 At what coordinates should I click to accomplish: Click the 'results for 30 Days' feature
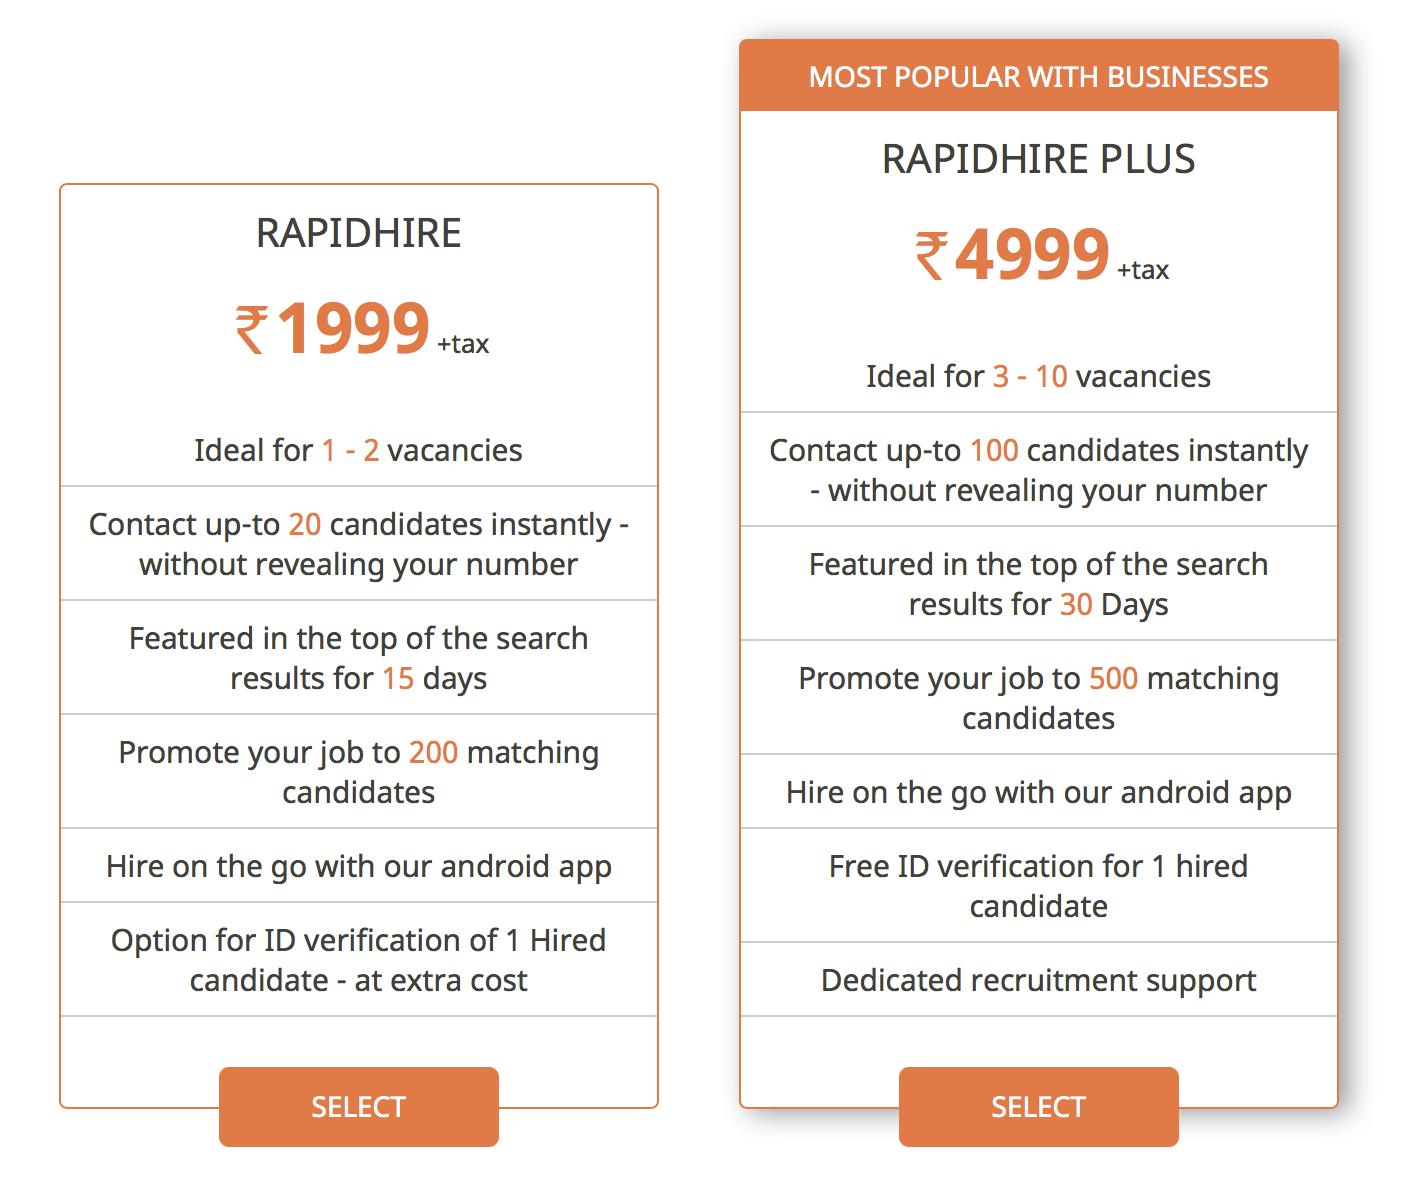coord(1038,584)
